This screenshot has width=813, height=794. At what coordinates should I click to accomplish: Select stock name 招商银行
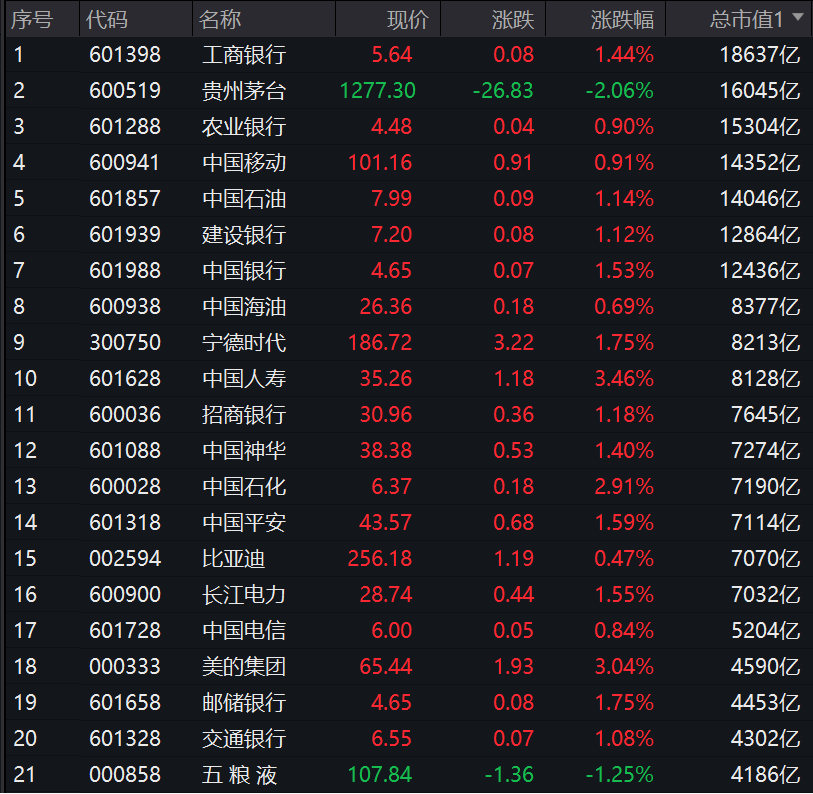coord(244,414)
